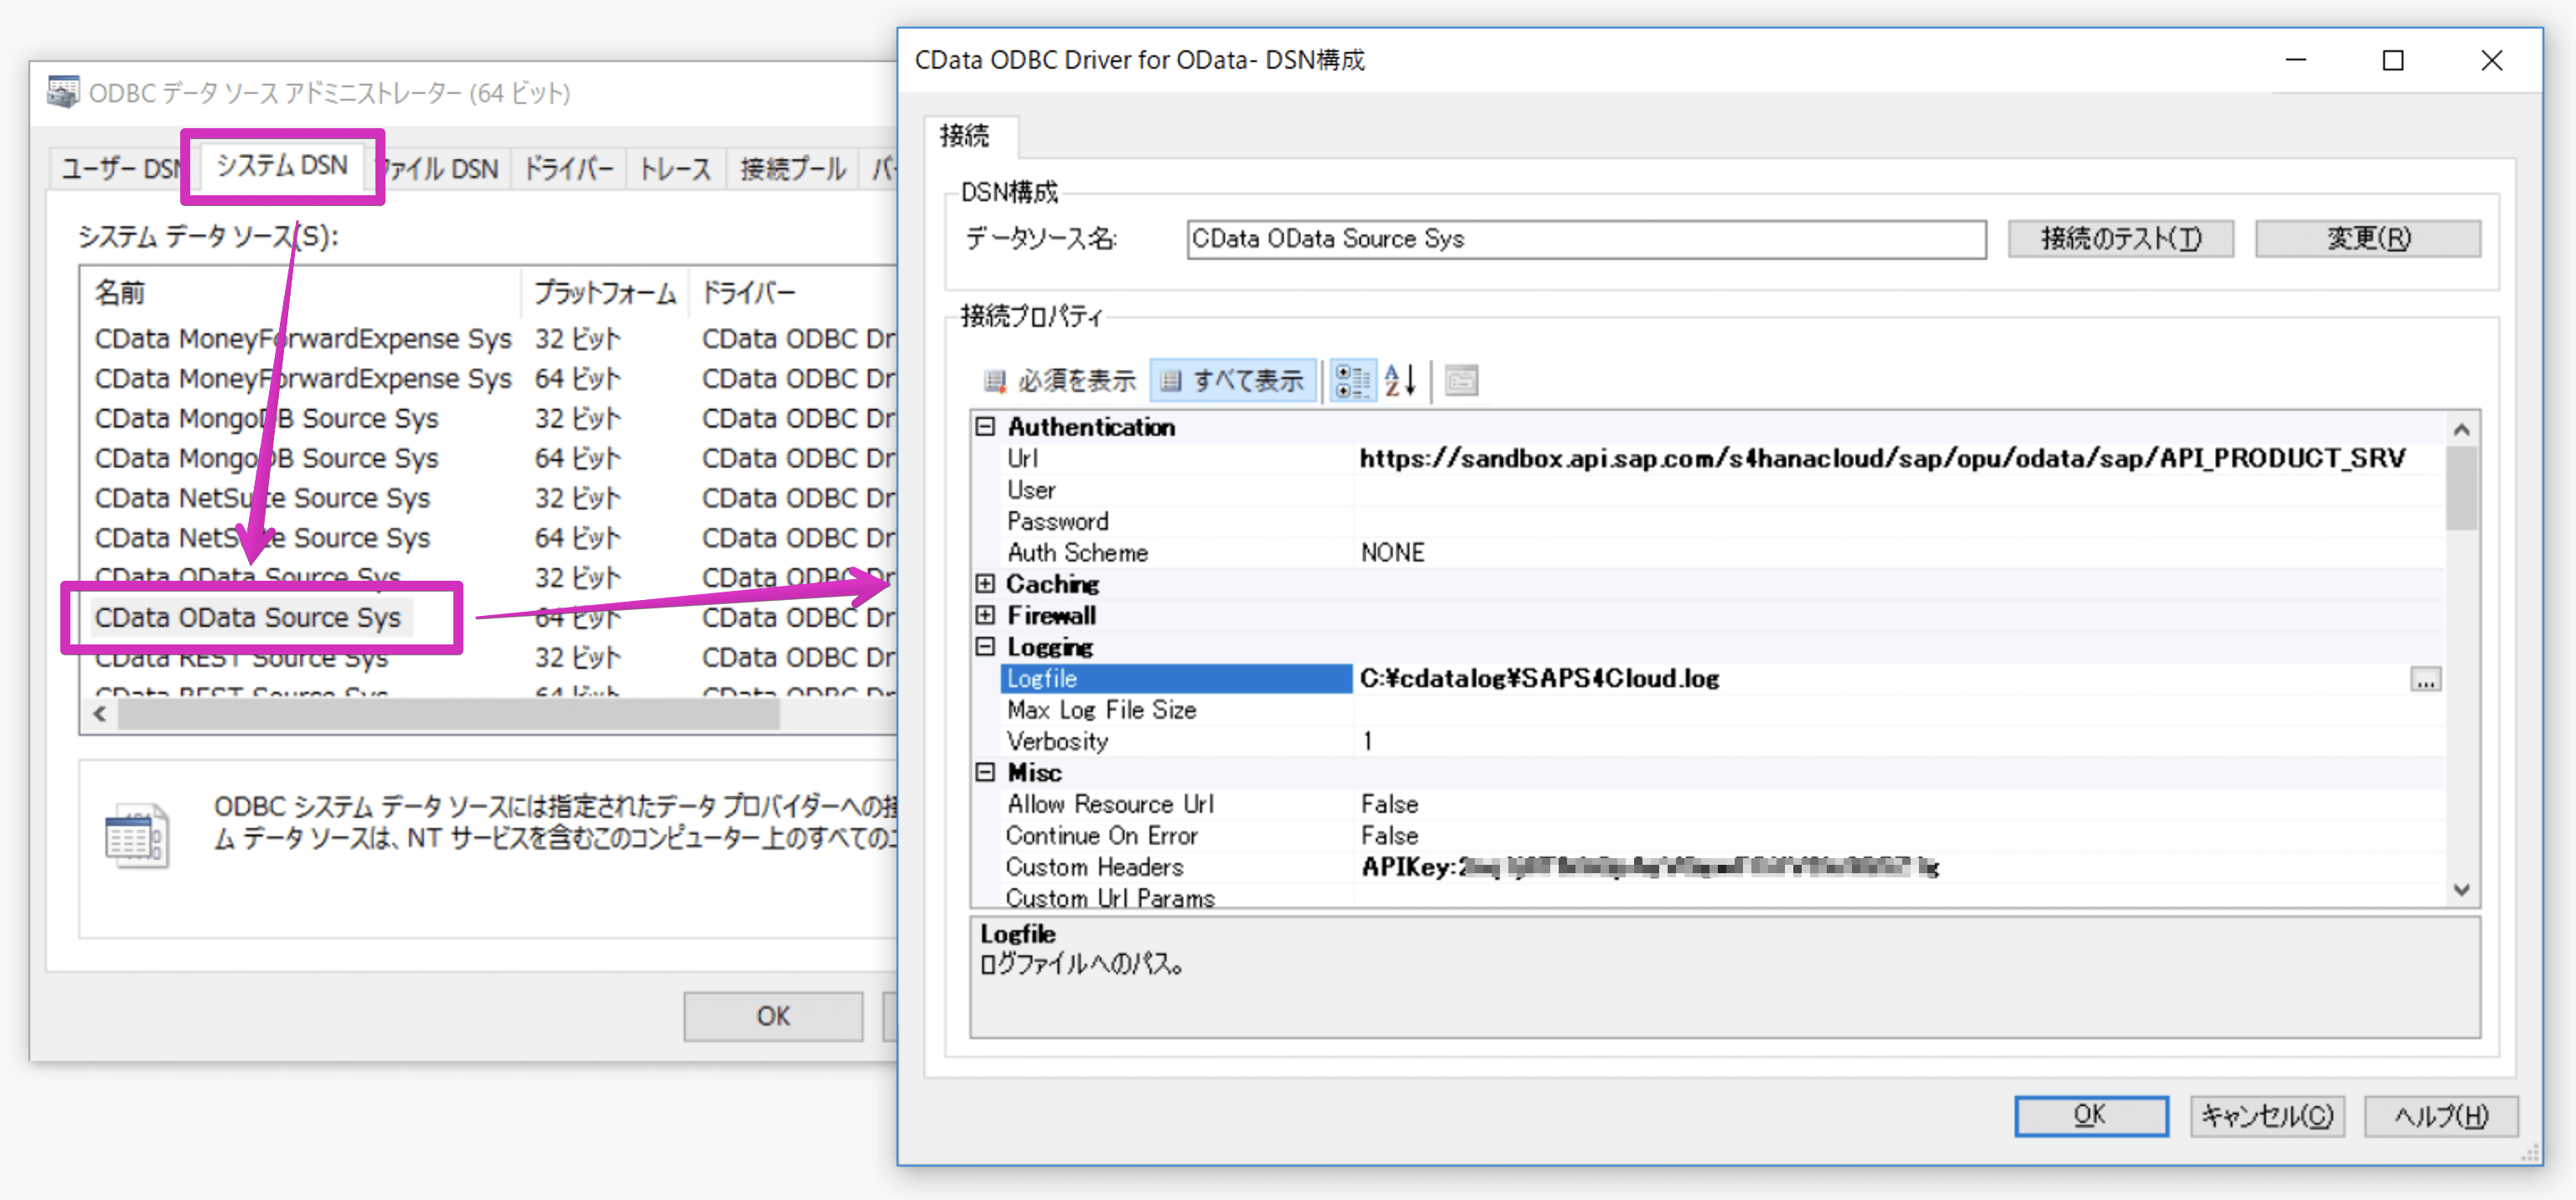The height and width of the screenshot is (1200, 2576).
Task: Click the scroll-up arrow of the property grid
Action: 2462,430
